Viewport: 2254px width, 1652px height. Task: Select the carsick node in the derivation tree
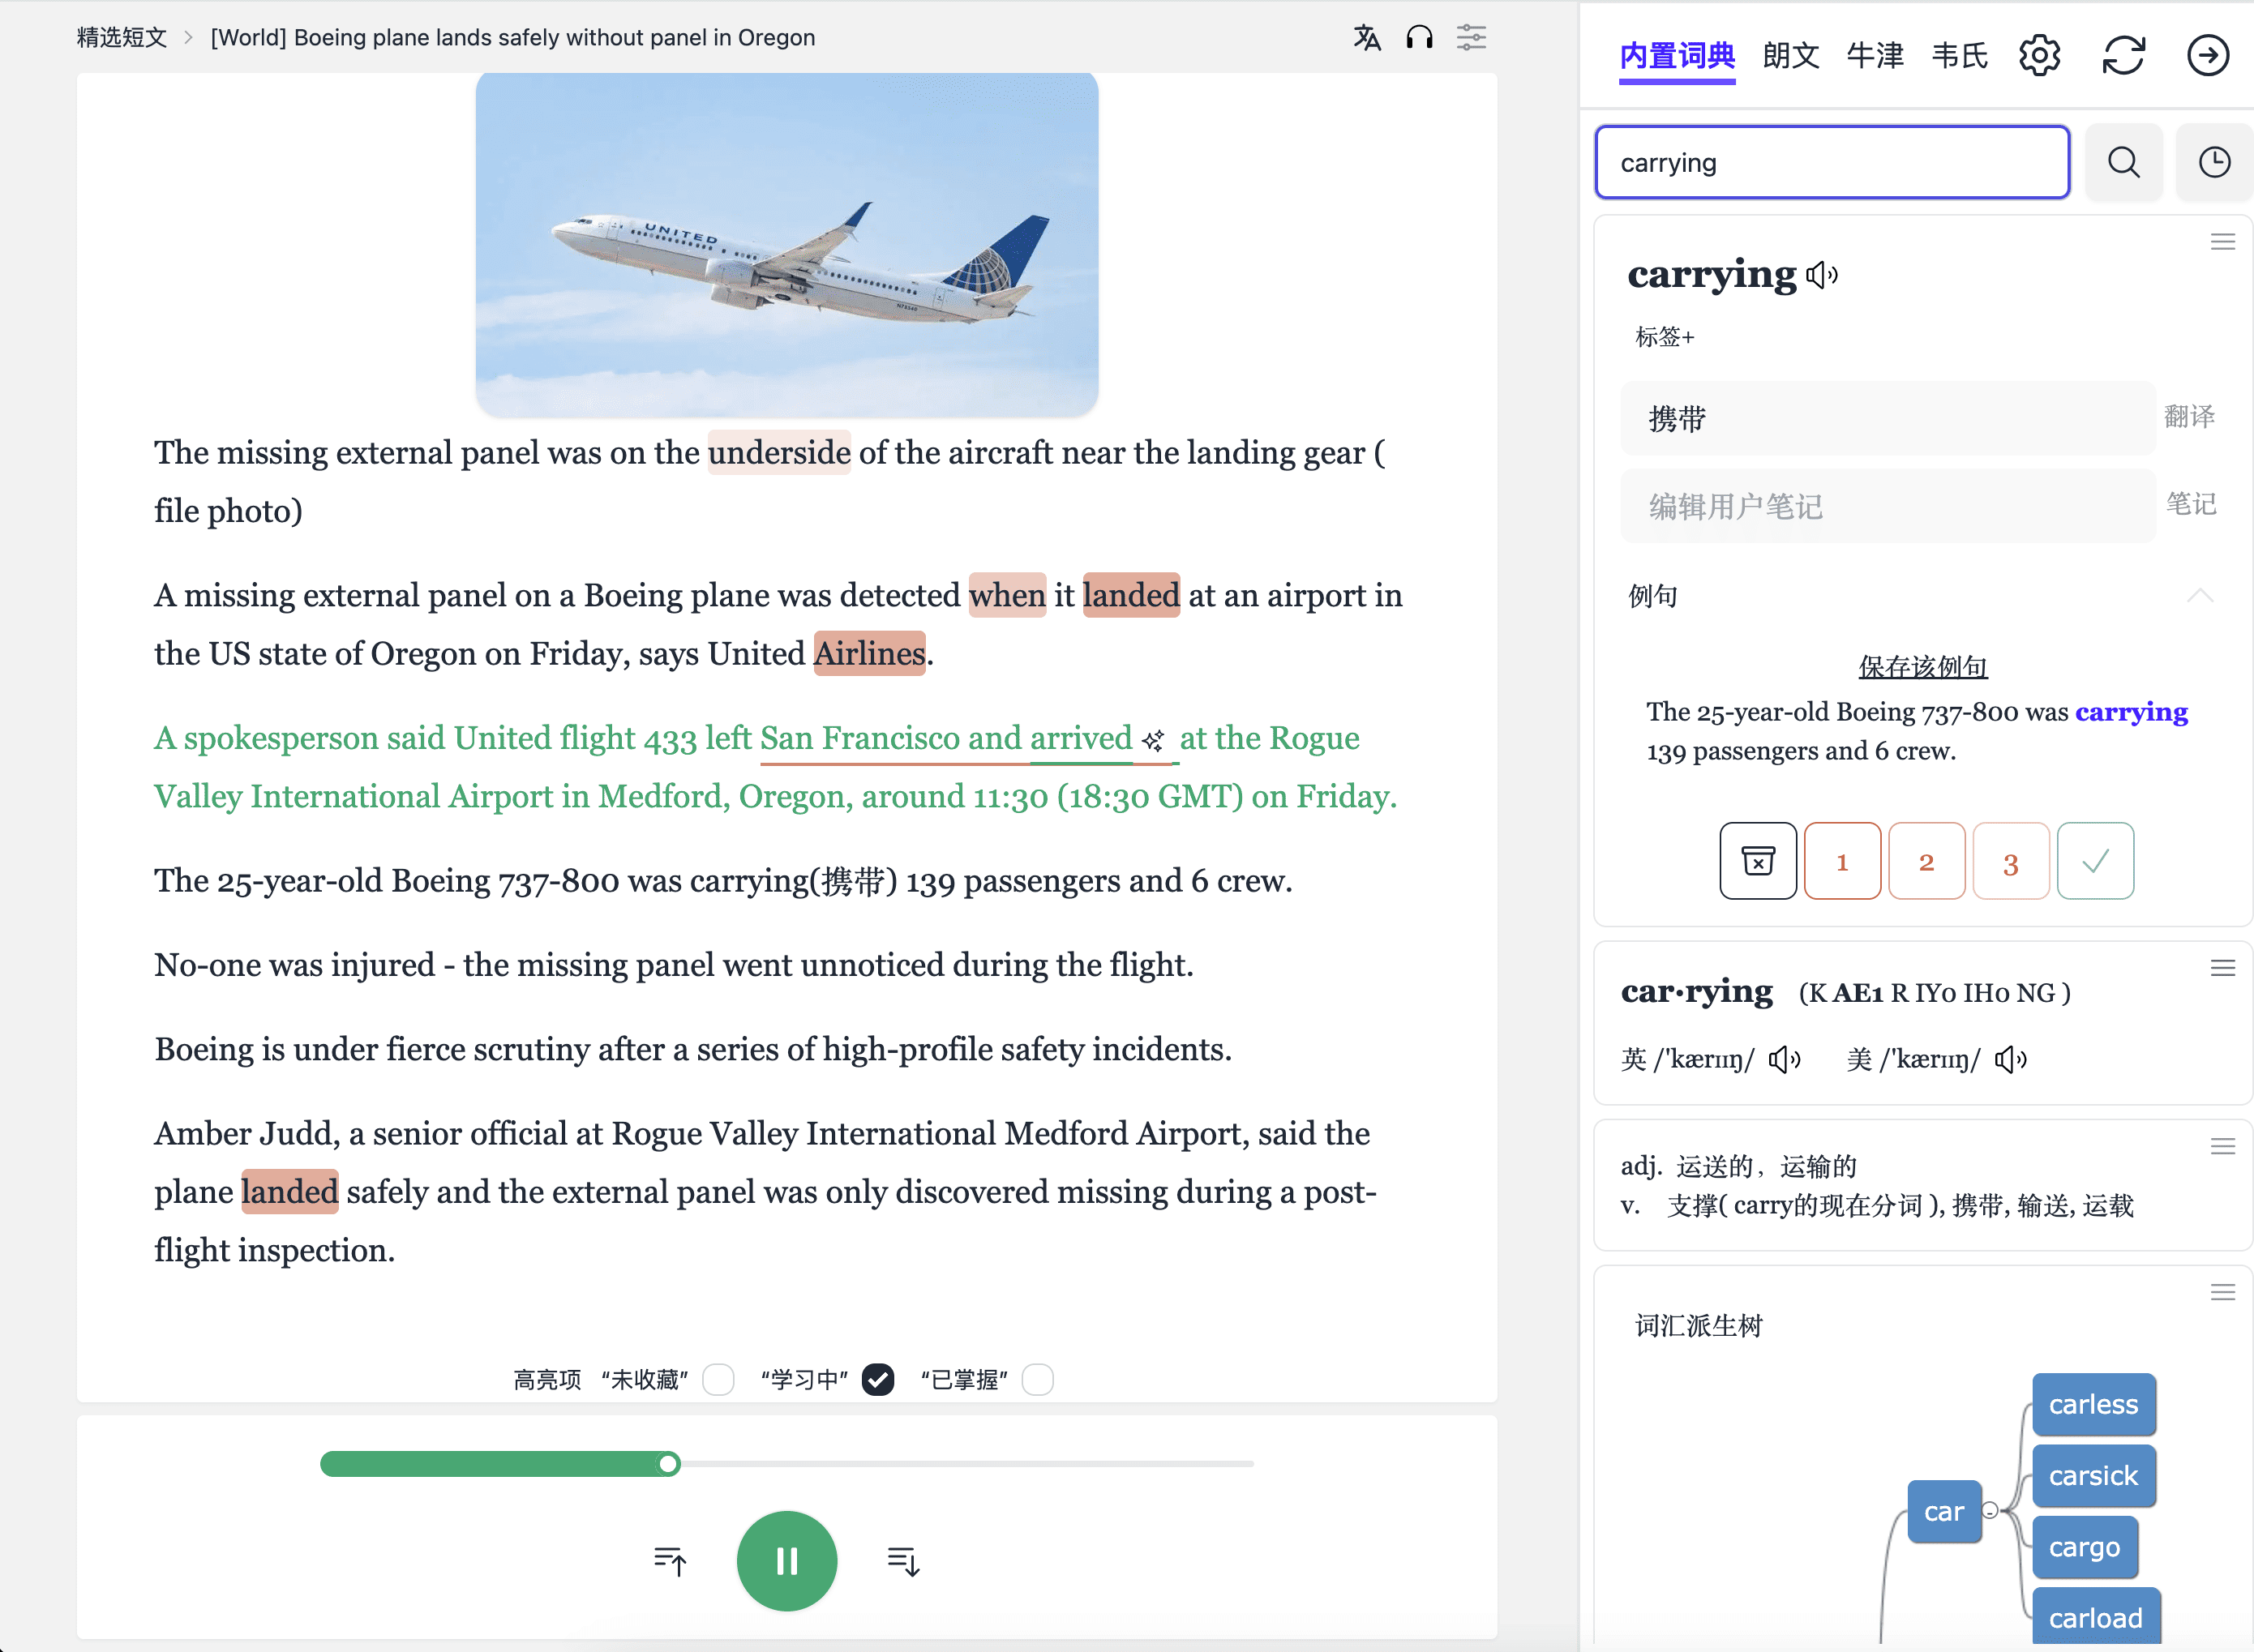[2093, 1475]
